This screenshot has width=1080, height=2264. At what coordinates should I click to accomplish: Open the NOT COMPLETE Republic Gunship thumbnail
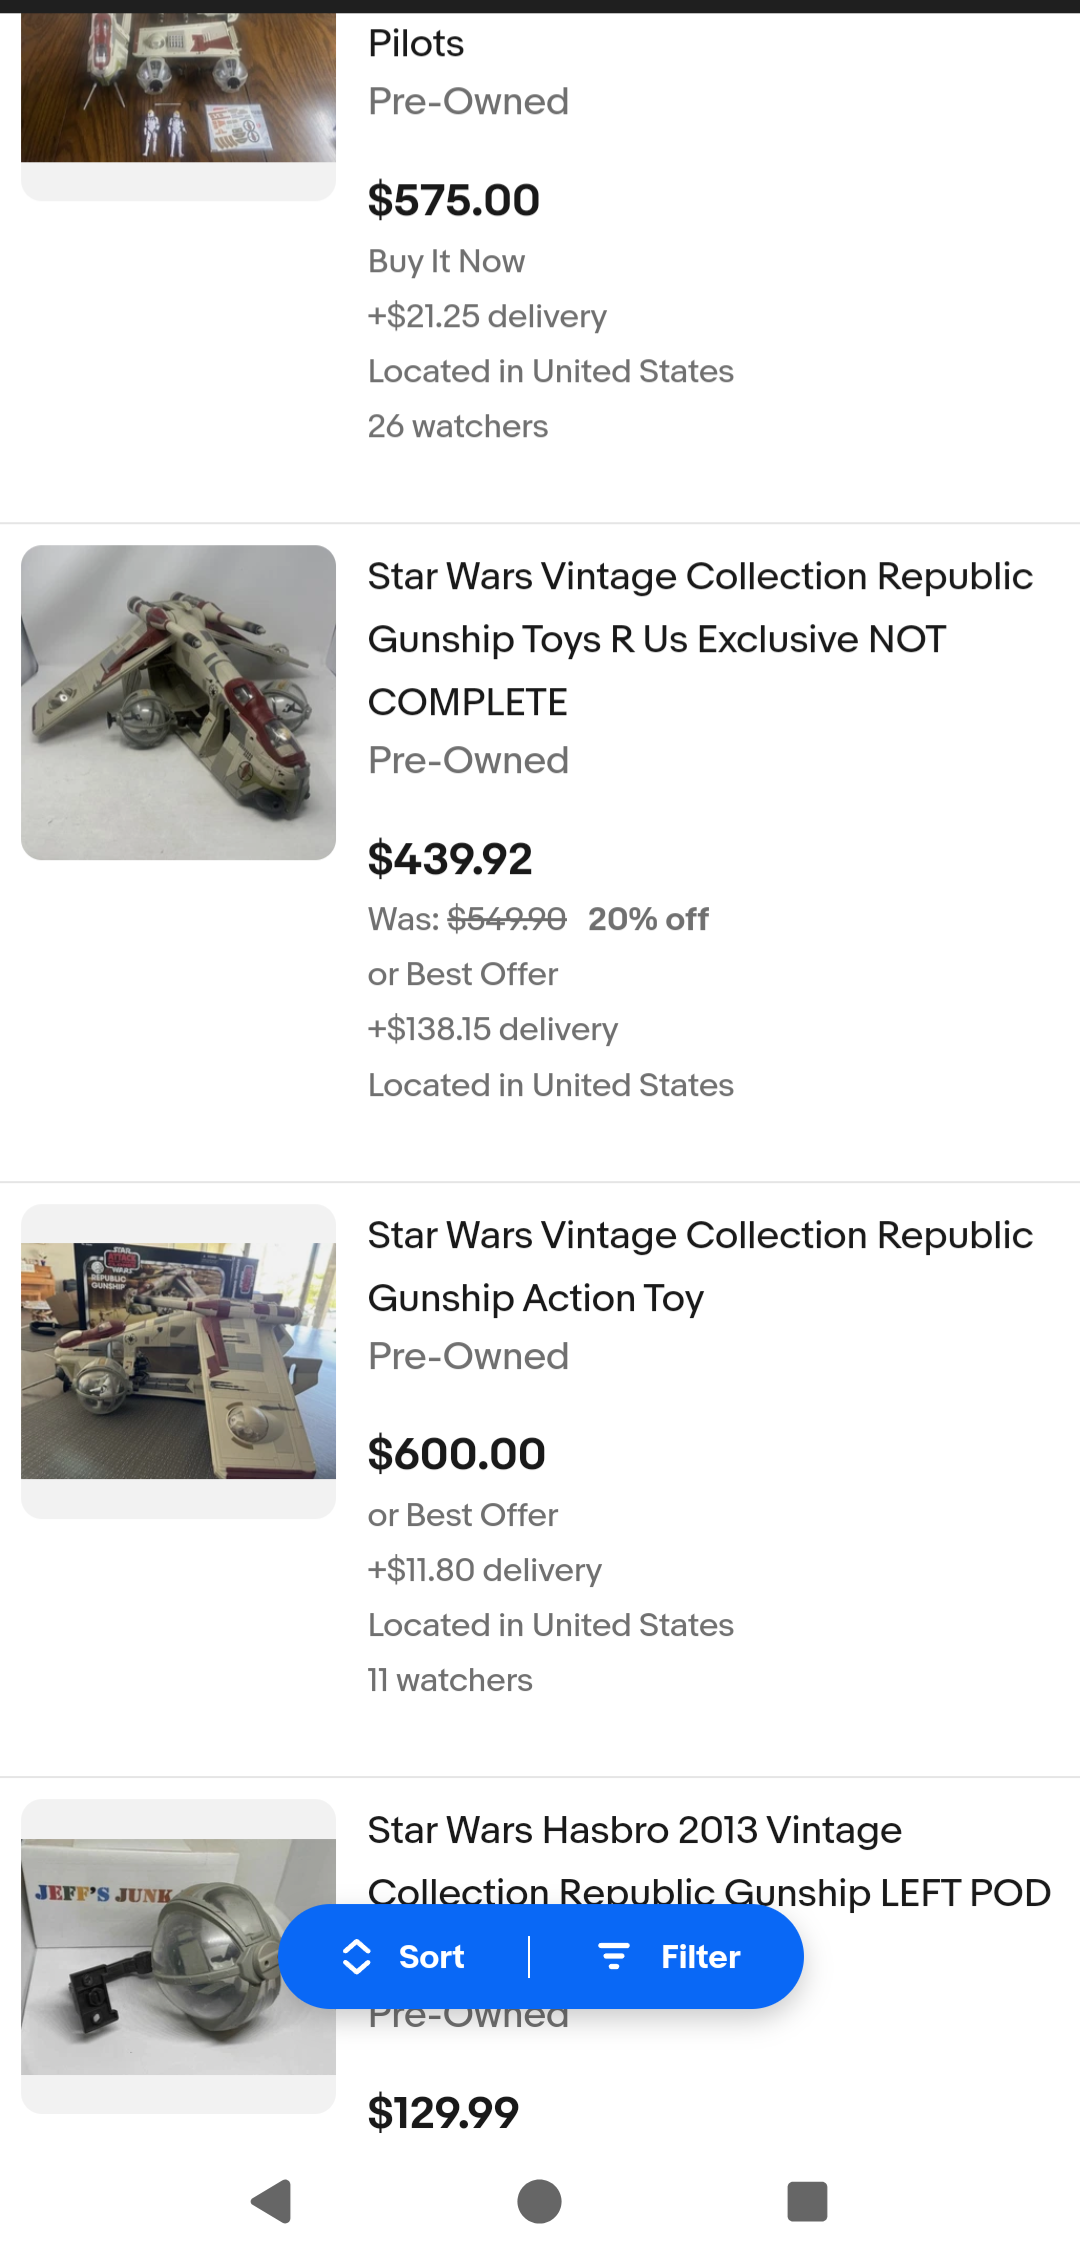click(178, 702)
